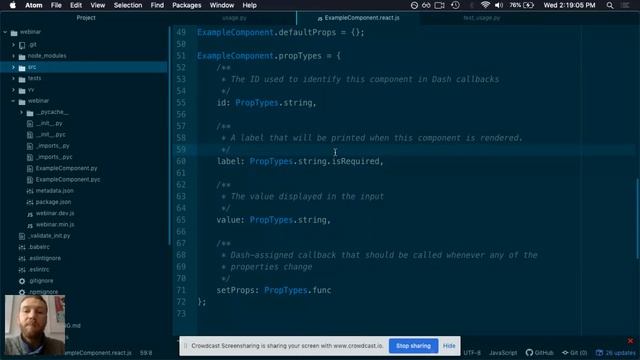This screenshot has width=640, height=360.
Task: Open the _validate_init.py file
Action: [x=49, y=236]
